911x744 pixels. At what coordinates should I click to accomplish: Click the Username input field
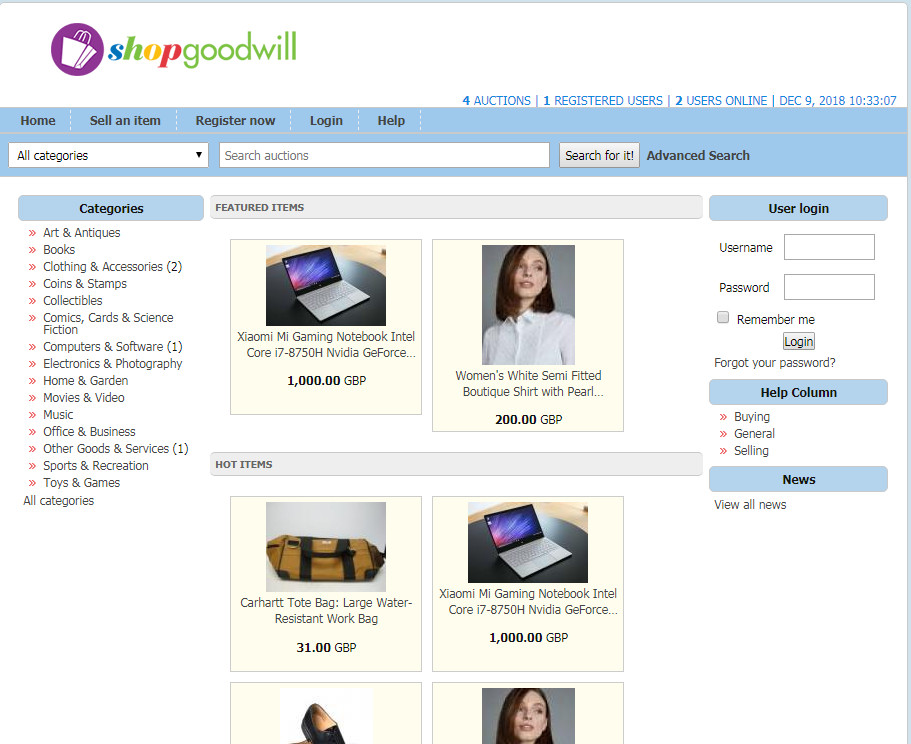(829, 247)
